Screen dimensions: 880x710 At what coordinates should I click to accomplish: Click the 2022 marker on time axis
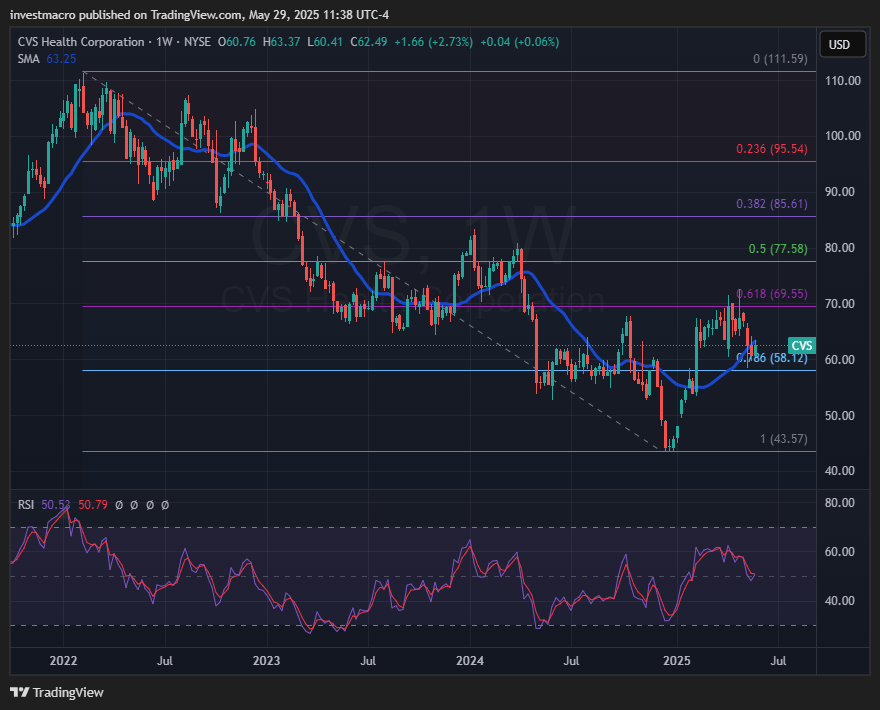63,660
